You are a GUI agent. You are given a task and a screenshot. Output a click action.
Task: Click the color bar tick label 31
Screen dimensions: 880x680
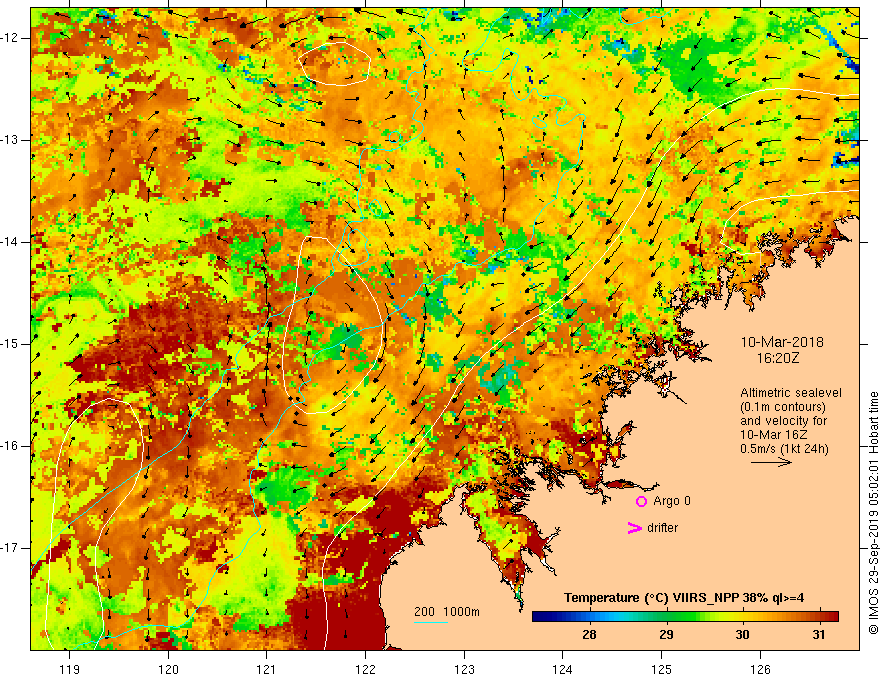[x=819, y=635]
